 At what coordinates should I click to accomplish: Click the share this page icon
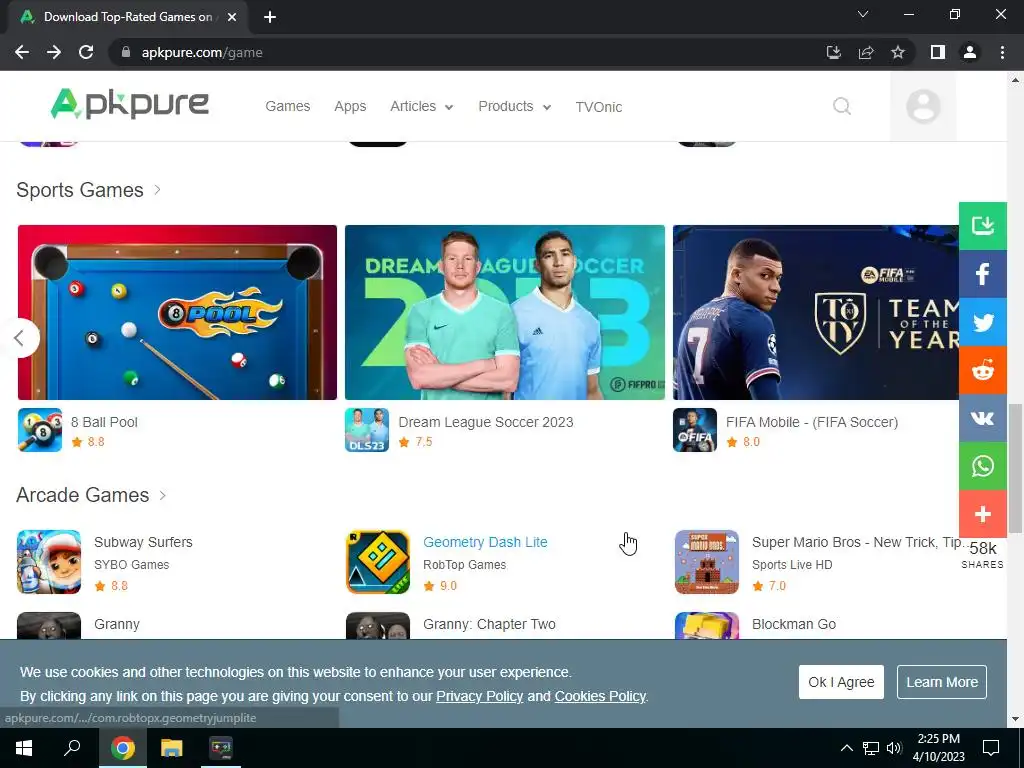[x=866, y=52]
